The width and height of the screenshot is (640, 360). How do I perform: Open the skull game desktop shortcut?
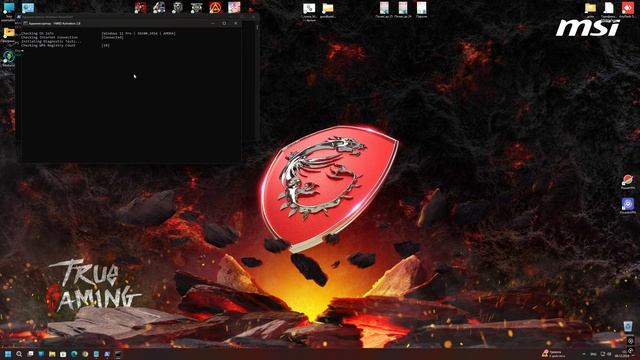pyautogui.click(x=178, y=7)
